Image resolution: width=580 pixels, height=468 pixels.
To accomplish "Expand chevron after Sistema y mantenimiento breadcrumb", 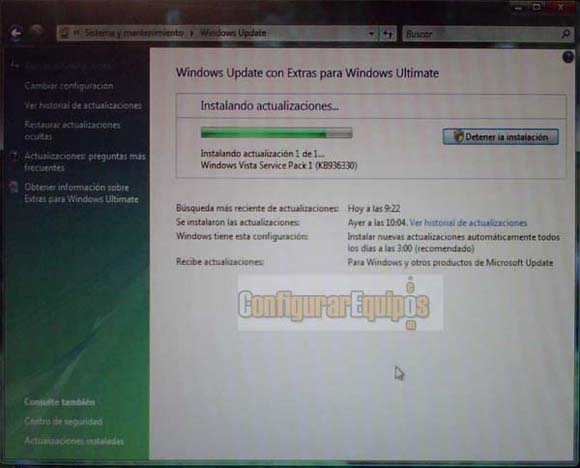I will (x=192, y=33).
